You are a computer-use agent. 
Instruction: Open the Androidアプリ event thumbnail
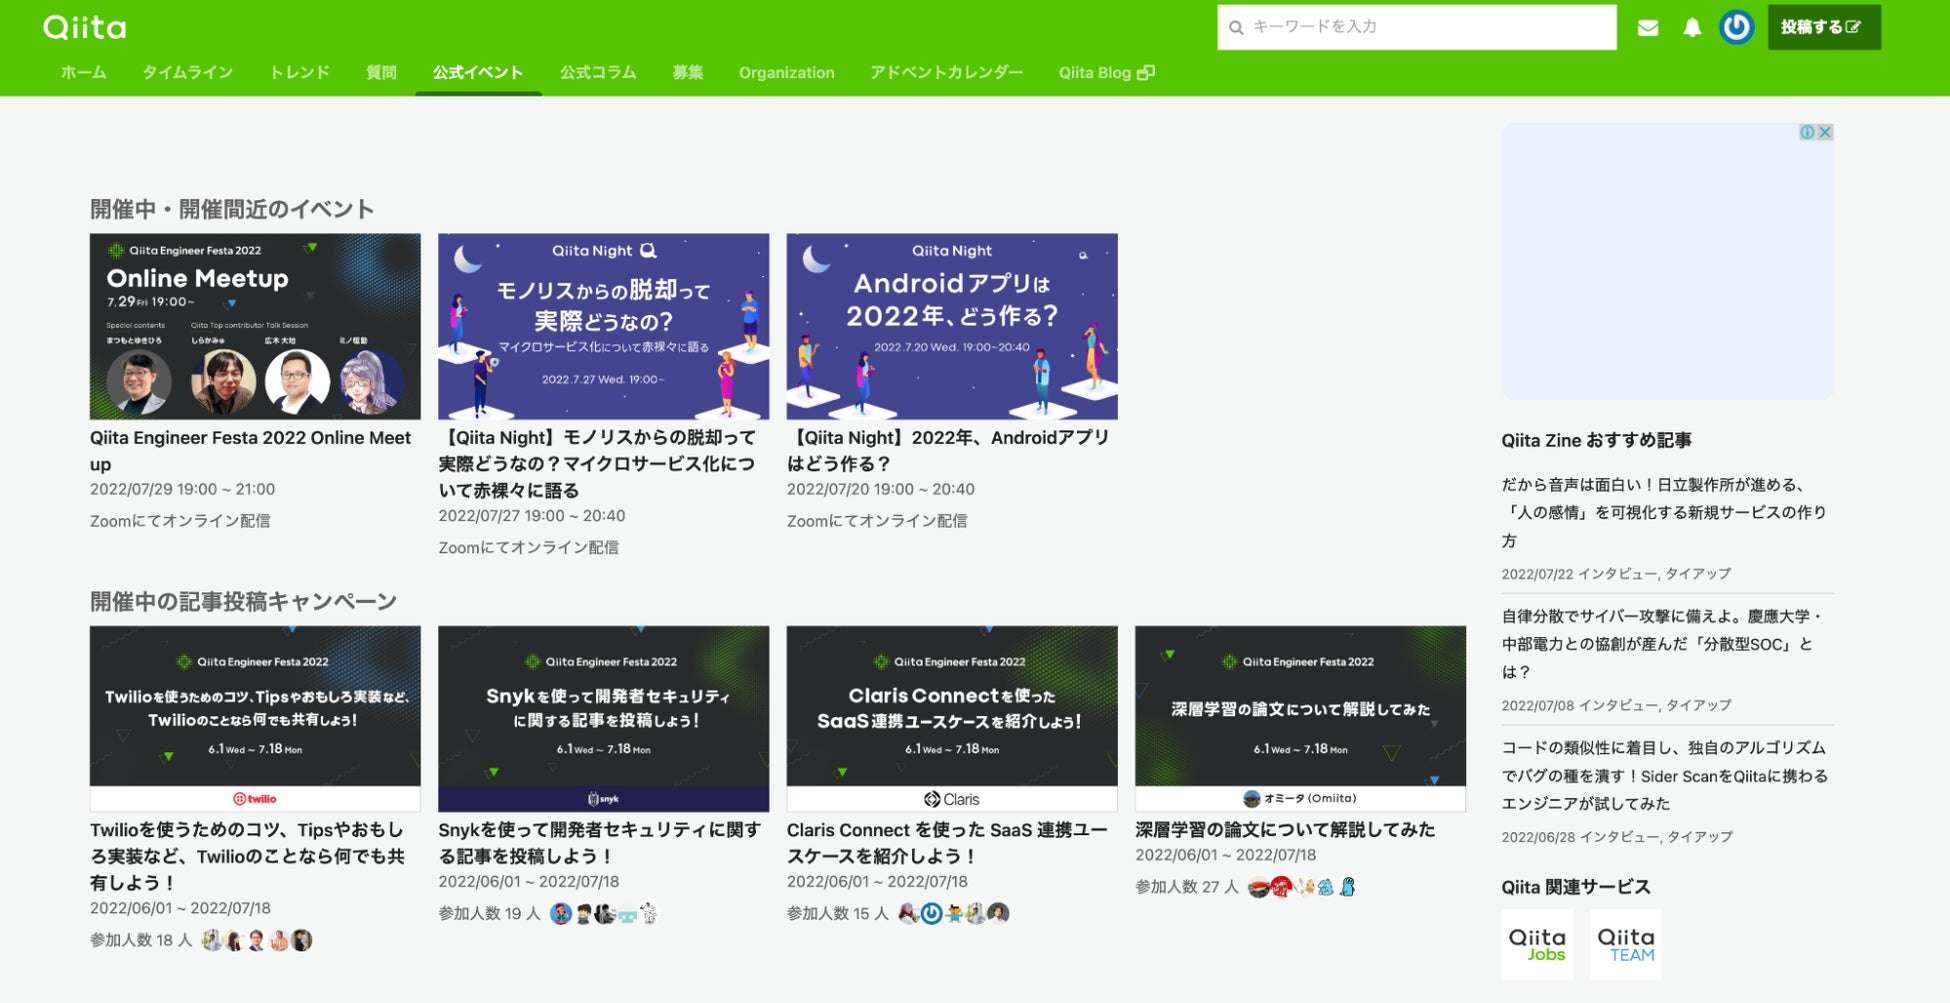(x=952, y=326)
